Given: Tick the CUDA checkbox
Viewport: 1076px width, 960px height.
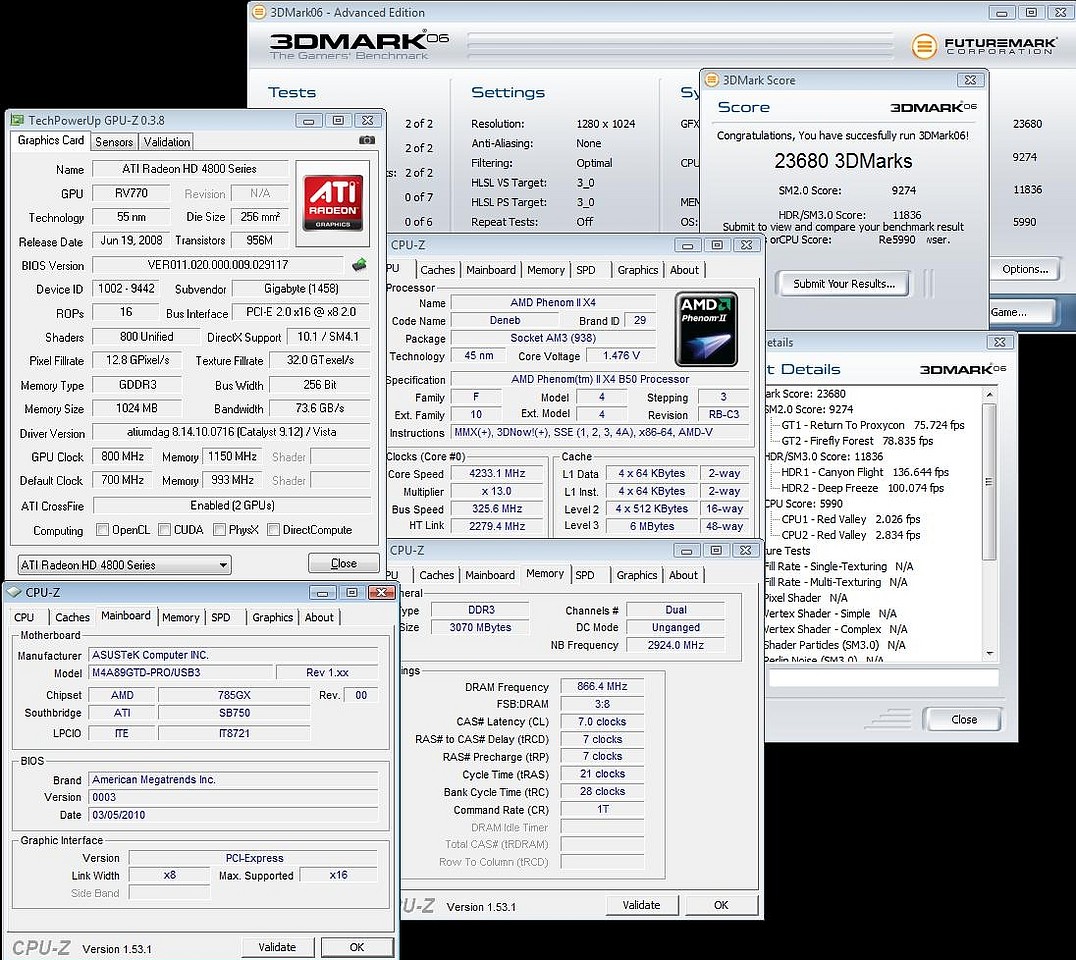Looking at the screenshot, I should tap(162, 530).
